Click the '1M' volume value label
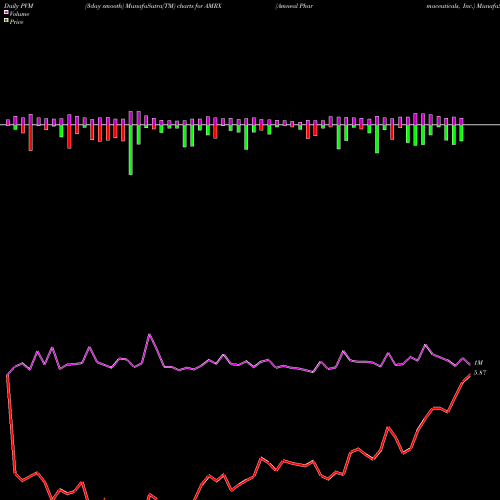The height and width of the screenshot is (500, 500). [x=478, y=363]
